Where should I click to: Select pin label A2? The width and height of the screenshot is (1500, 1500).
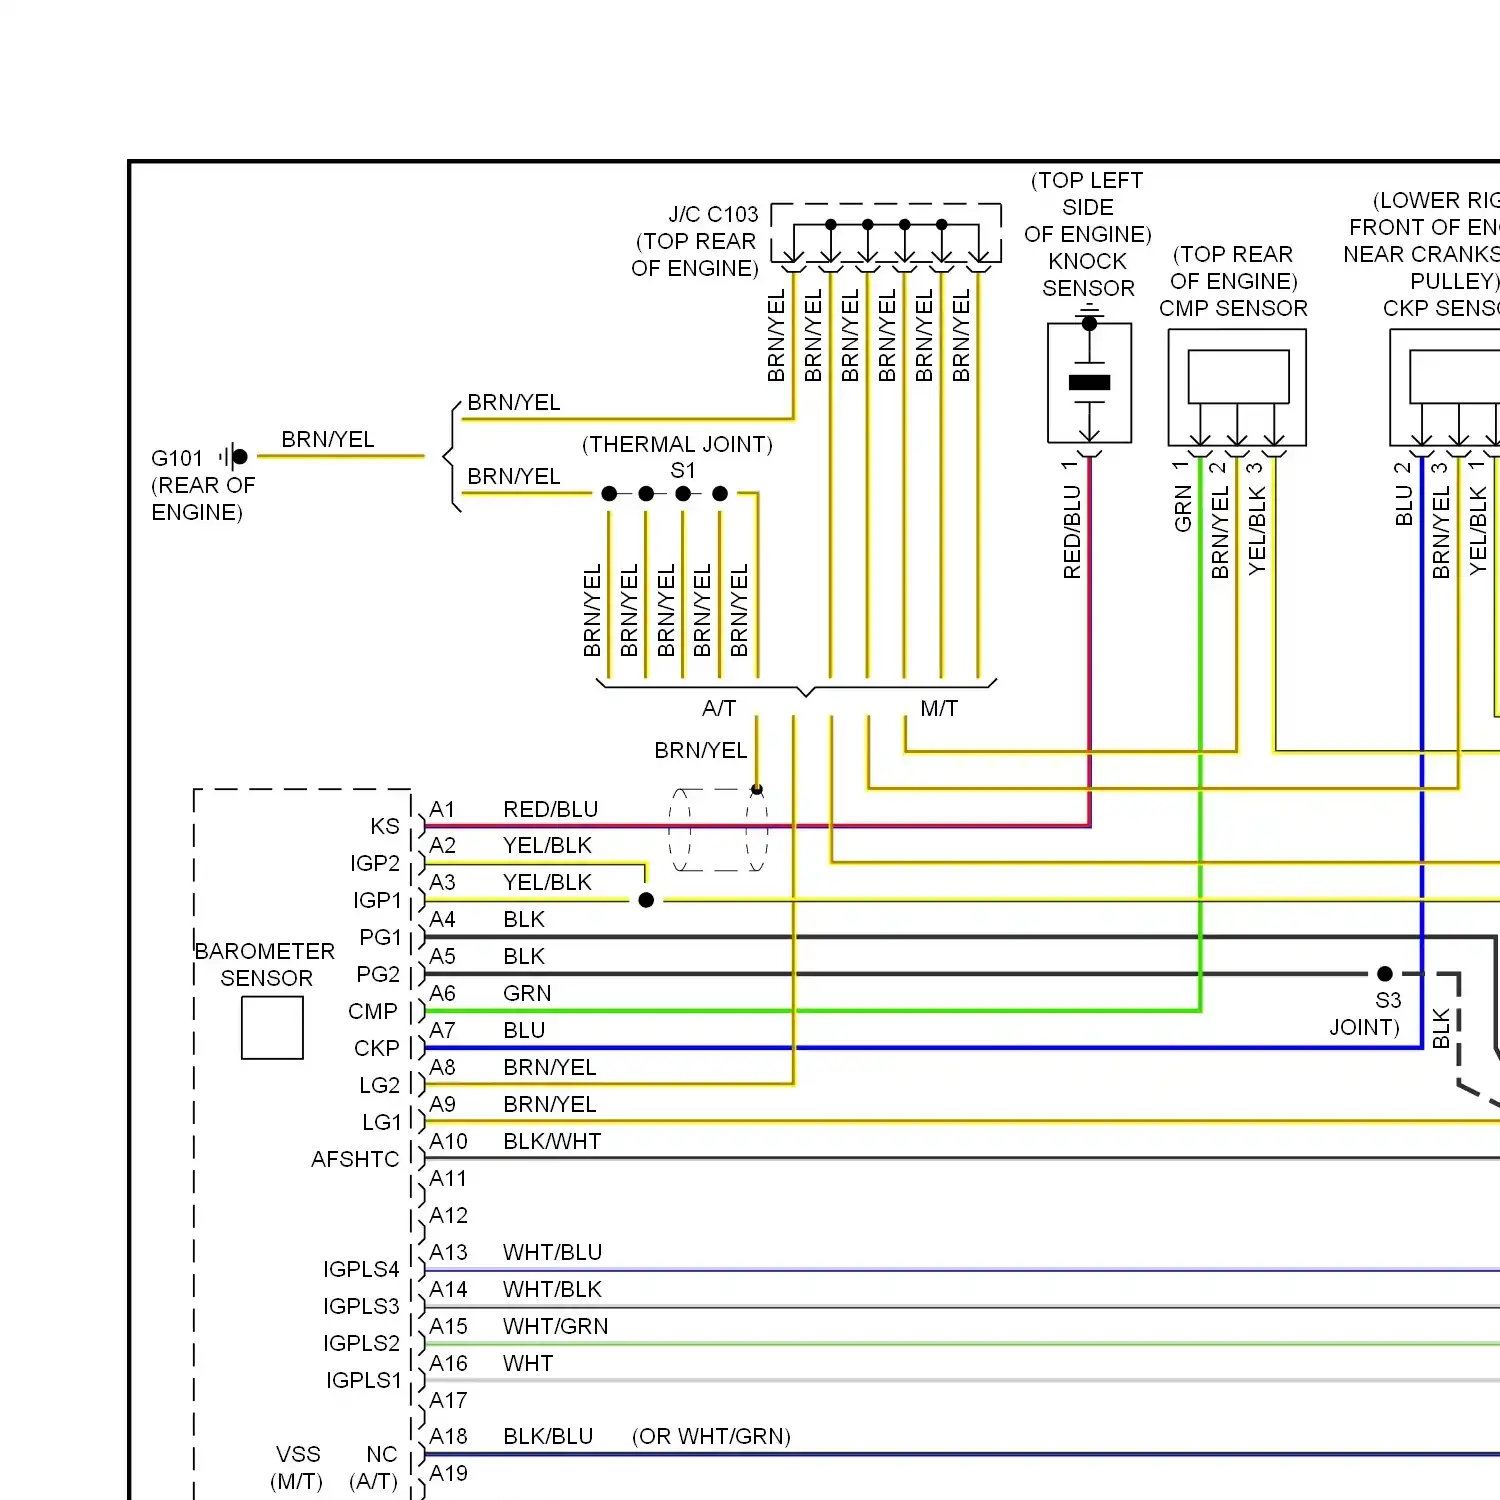pyautogui.click(x=442, y=846)
